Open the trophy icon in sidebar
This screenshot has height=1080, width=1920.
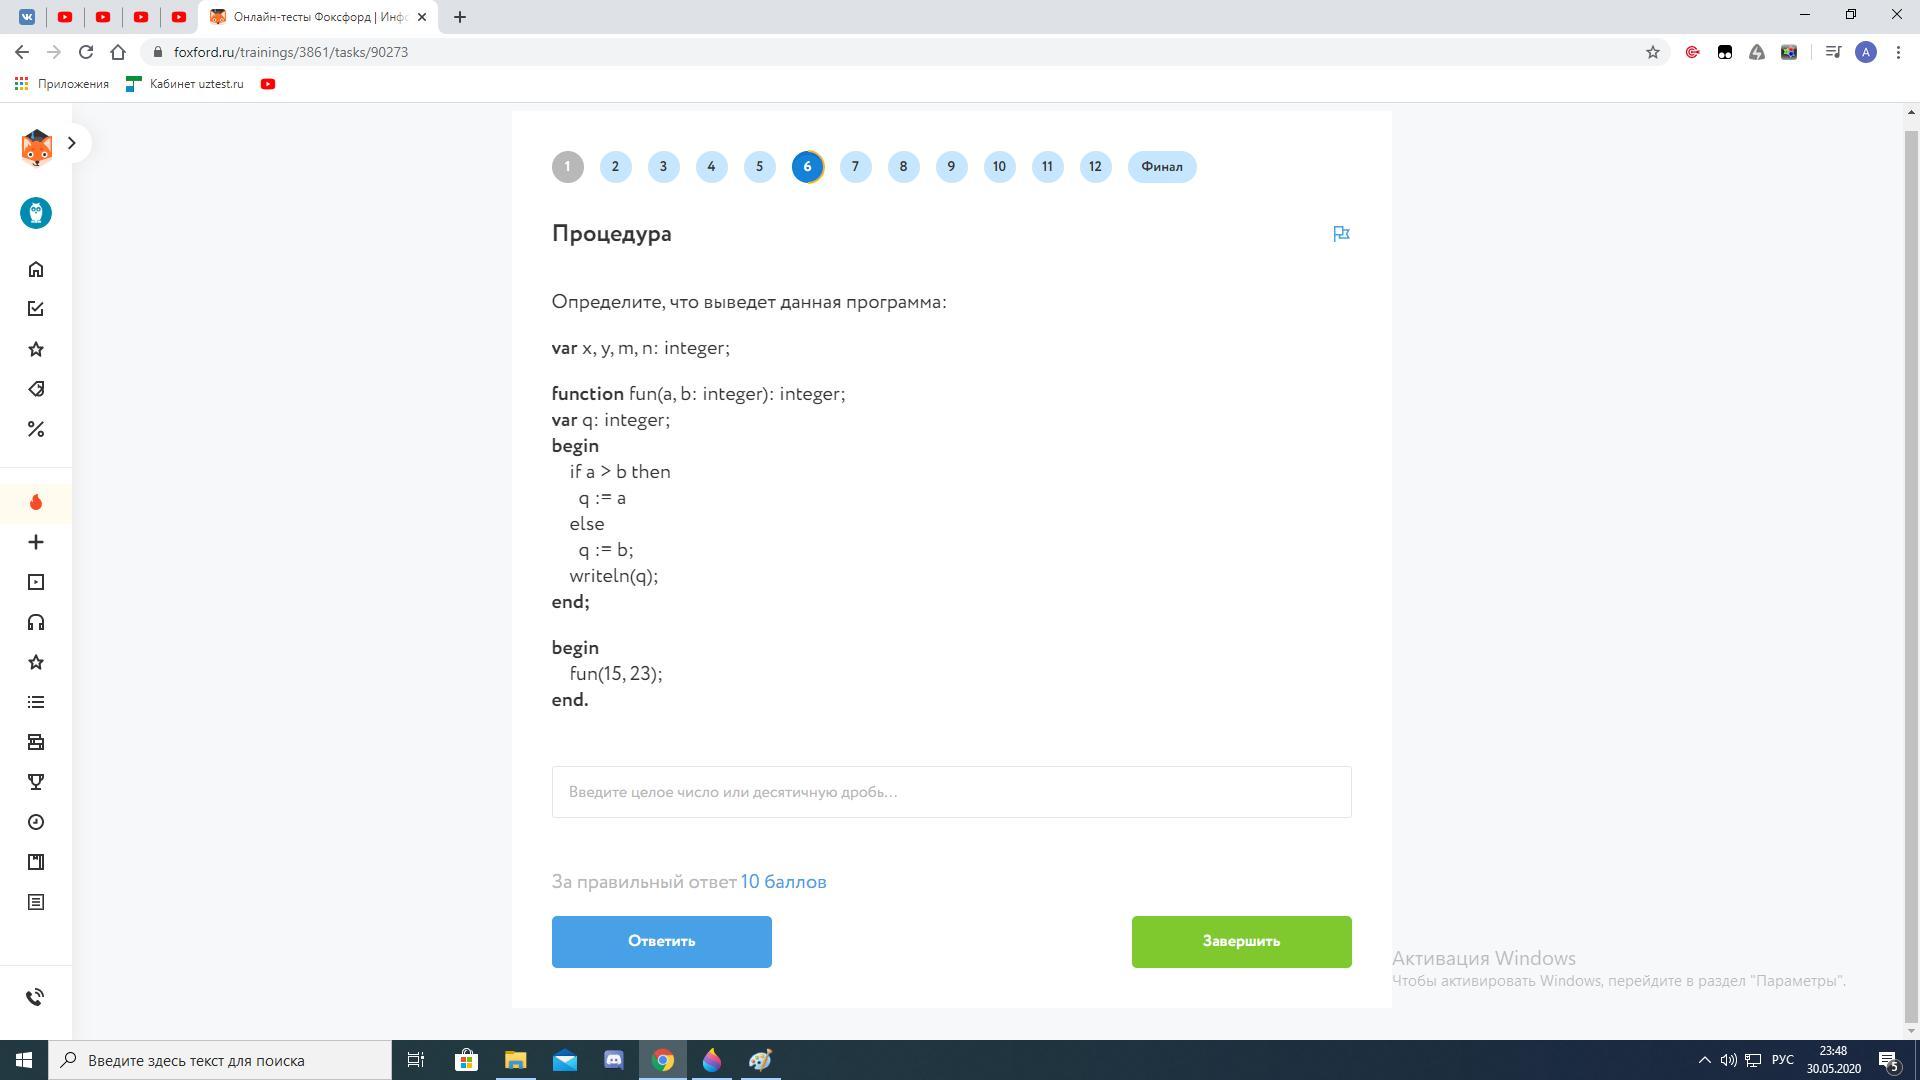point(36,782)
